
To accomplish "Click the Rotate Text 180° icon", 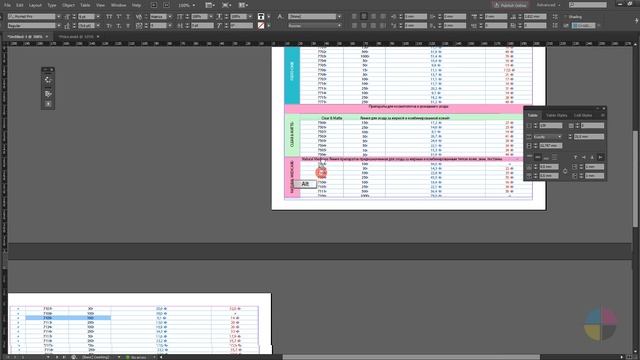I will click(x=592, y=157).
